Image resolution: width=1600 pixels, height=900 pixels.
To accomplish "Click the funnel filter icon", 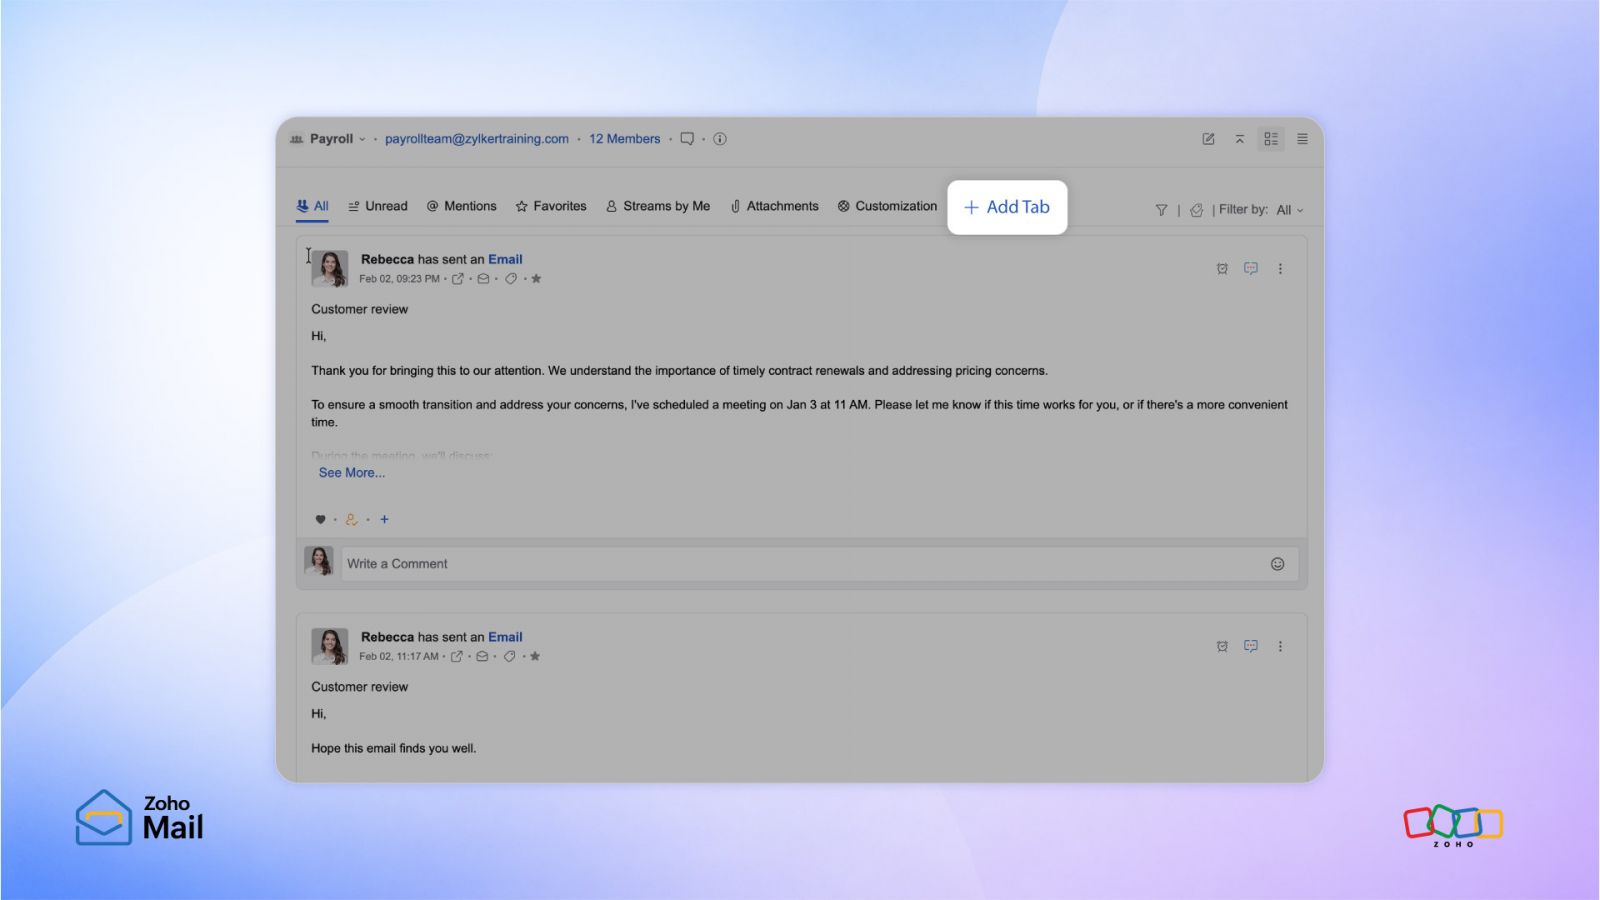I will point(1161,210).
